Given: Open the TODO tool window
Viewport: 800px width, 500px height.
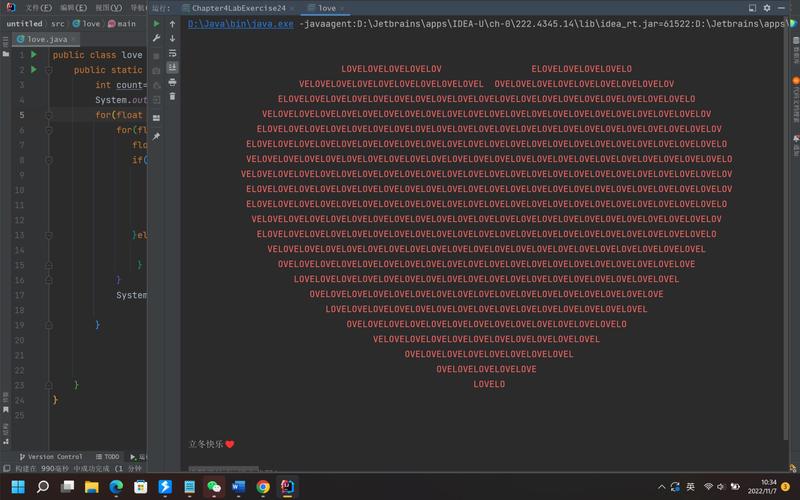Looking at the screenshot, I should click(x=107, y=456).
